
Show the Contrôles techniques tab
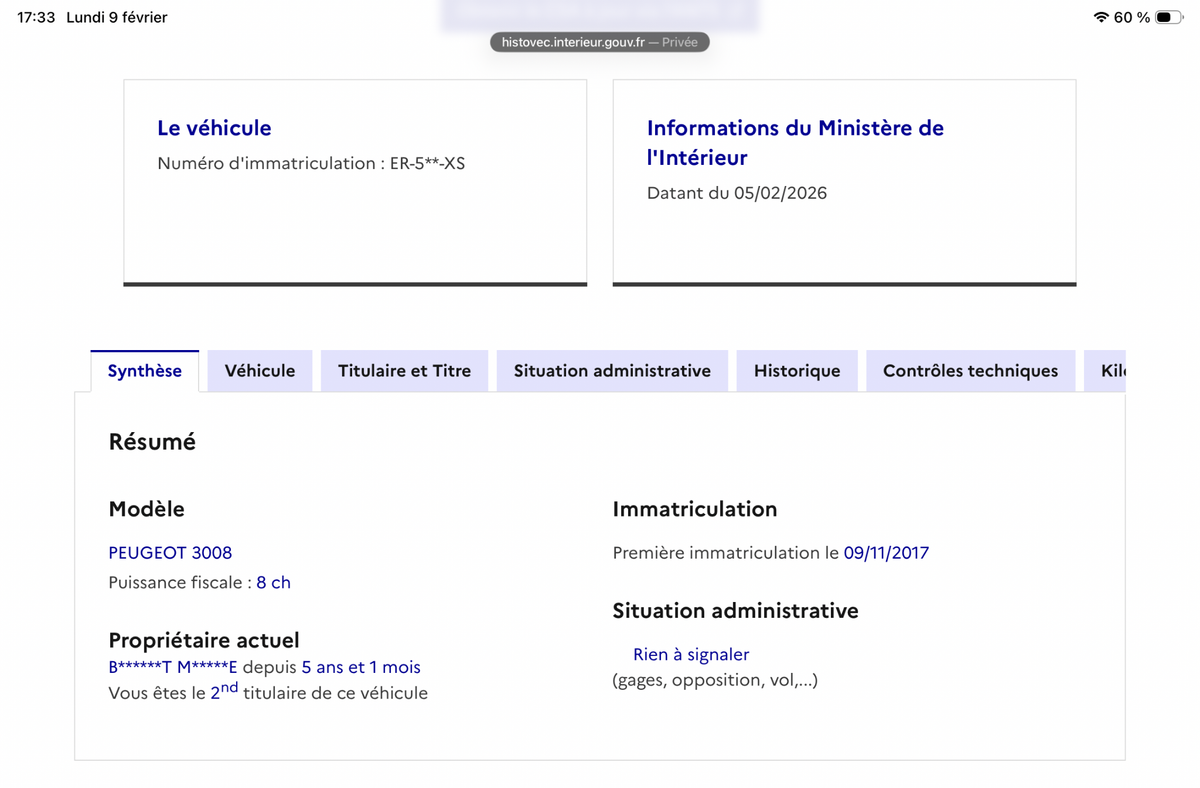pos(970,371)
